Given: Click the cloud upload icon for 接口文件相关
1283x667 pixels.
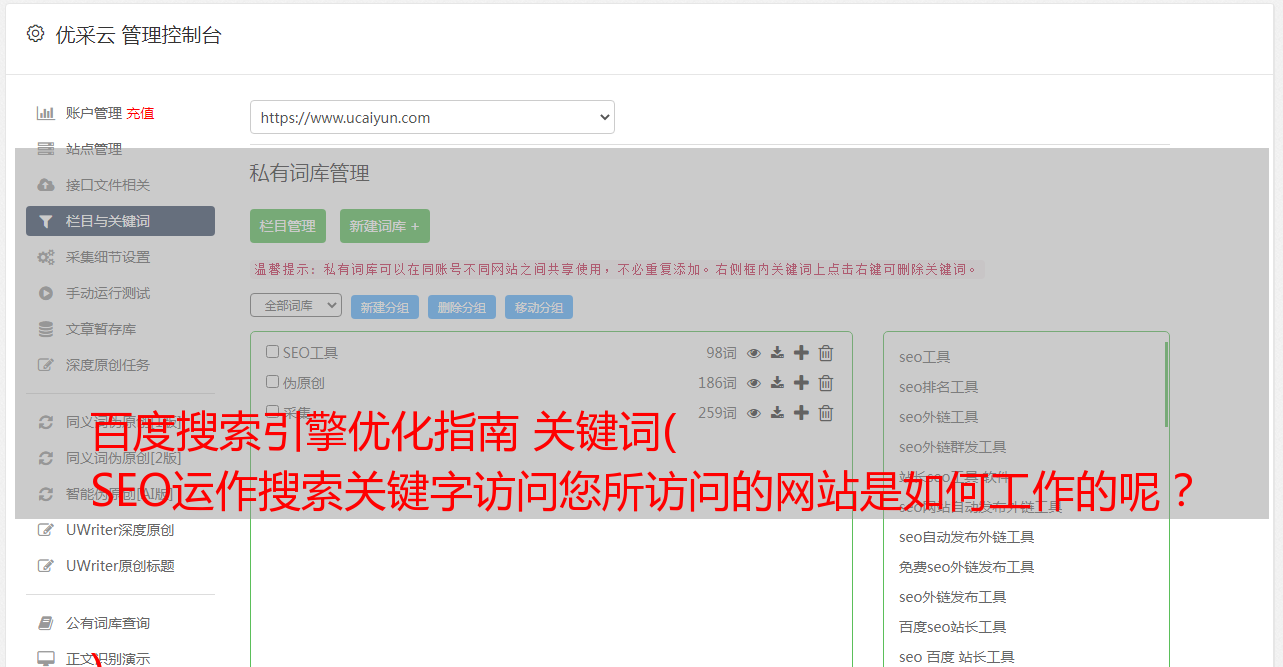Looking at the screenshot, I should 45,185.
